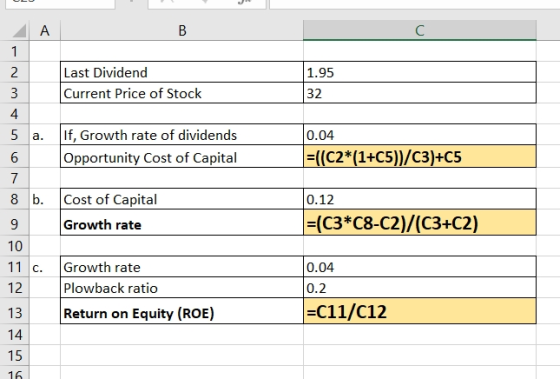Click the 'b.' label cell
Screen dimensions: 560x379
(45, 199)
